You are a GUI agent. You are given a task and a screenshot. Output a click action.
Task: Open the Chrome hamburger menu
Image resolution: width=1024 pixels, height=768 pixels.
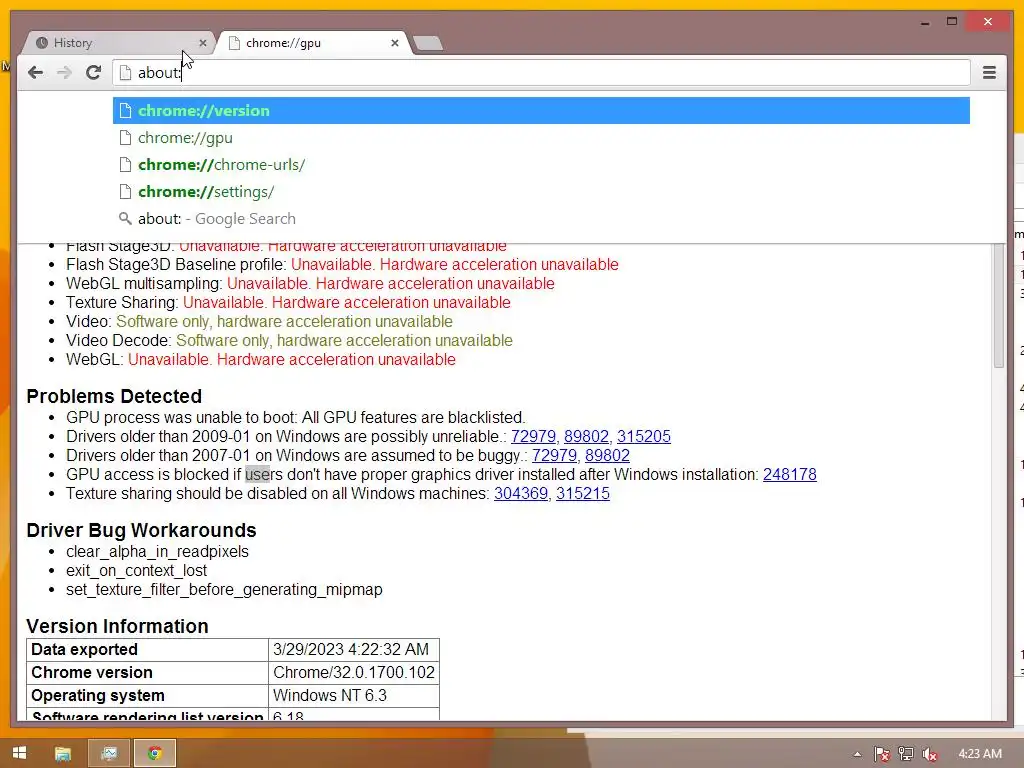[x=989, y=72]
